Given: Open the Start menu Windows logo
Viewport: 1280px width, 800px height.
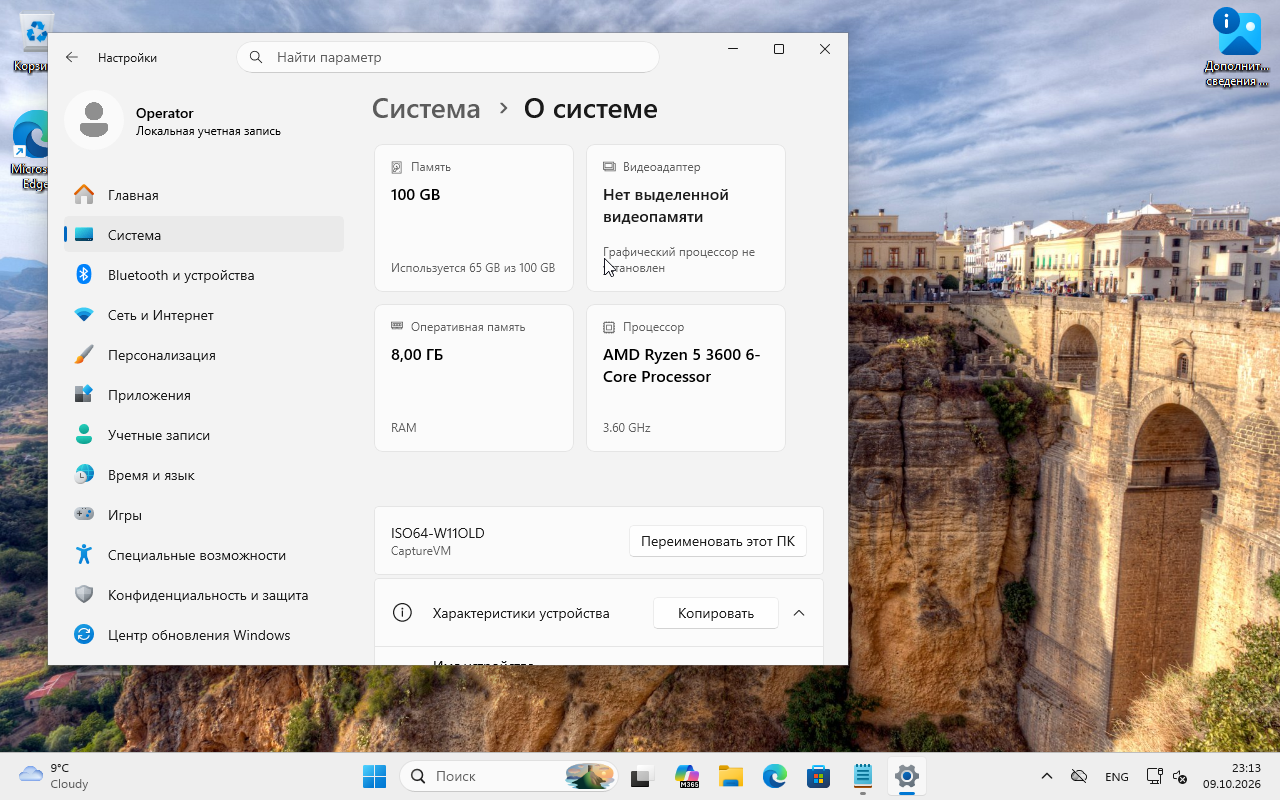Looking at the screenshot, I should pos(374,776).
